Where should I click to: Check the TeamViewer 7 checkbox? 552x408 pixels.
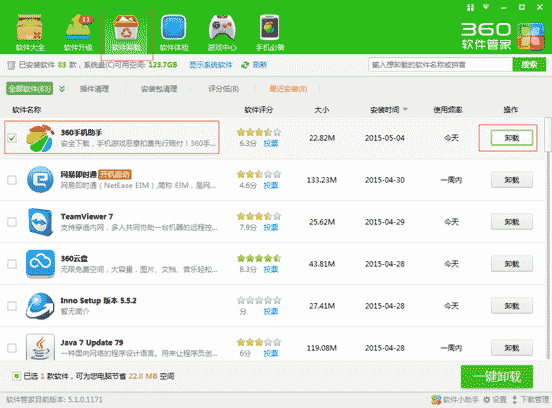(x=12, y=222)
